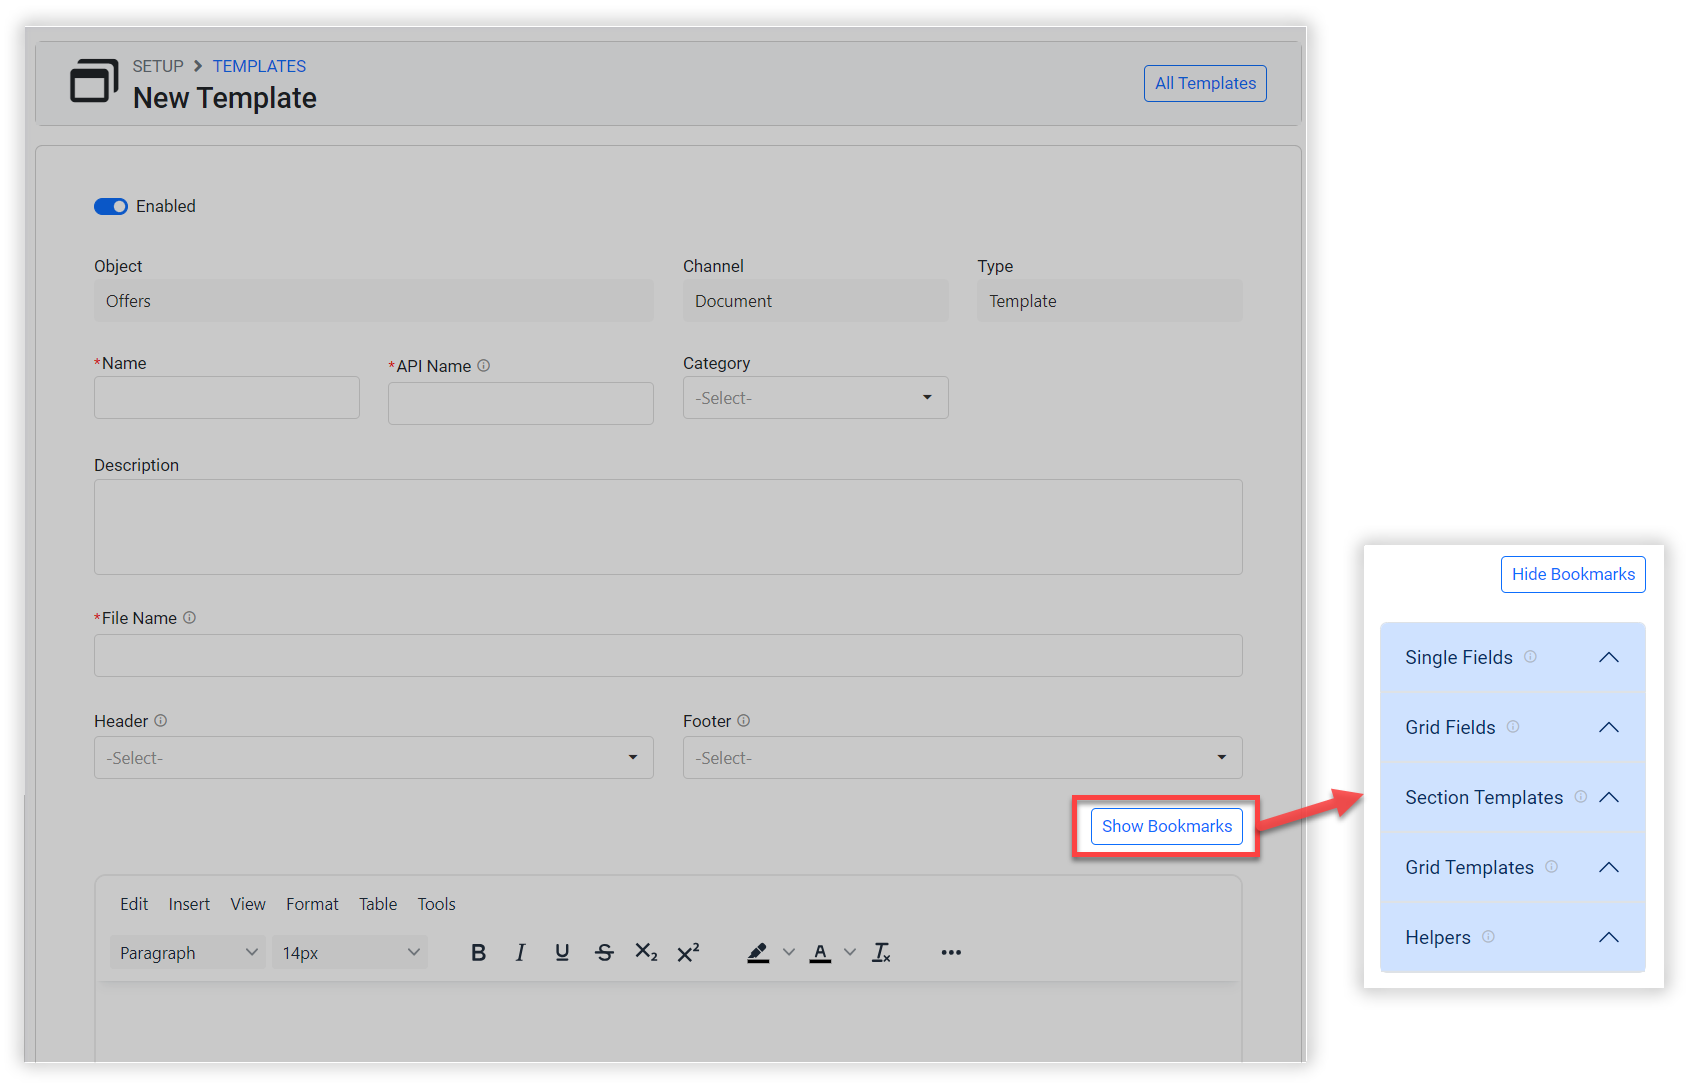Toggle the Enabled switch off
The height and width of the screenshot is (1091, 1704).
(111, 206)
